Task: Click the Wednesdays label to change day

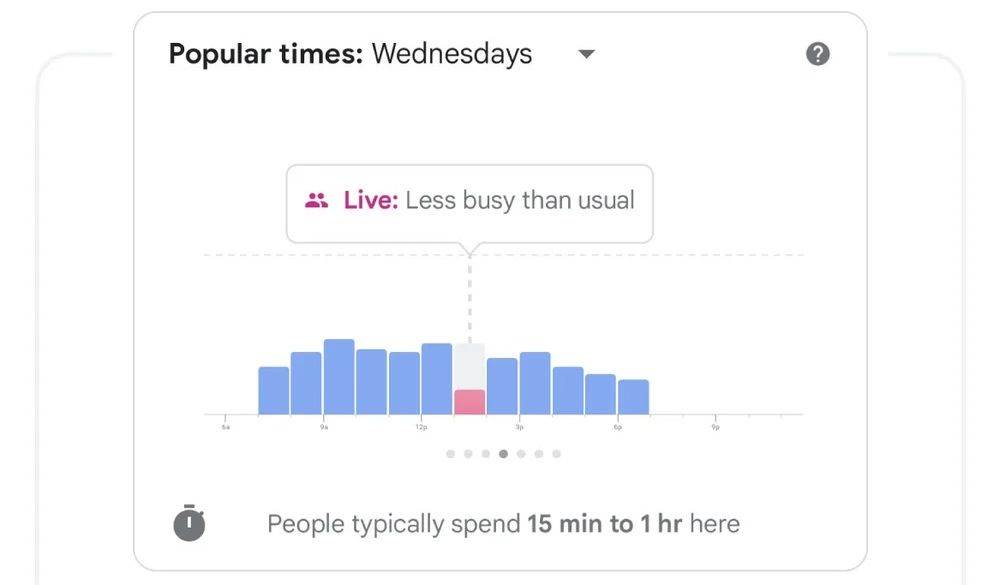Action: coord(451,53)
